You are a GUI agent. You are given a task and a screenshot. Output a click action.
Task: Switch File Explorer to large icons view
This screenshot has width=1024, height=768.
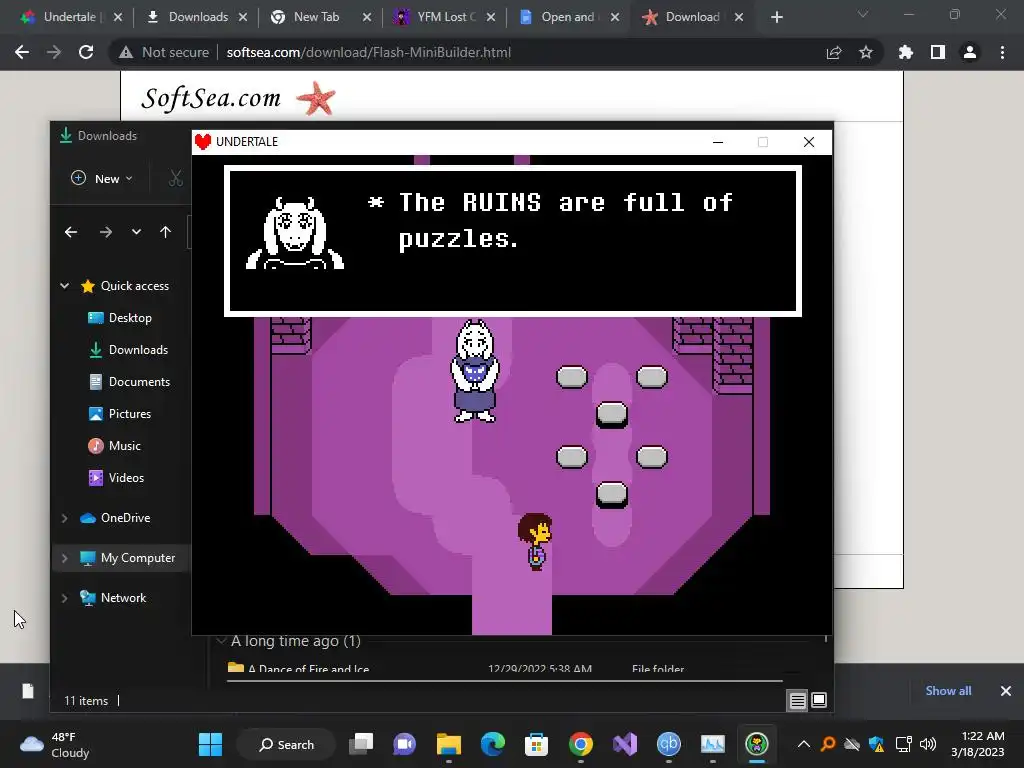(x=819, y=701)
